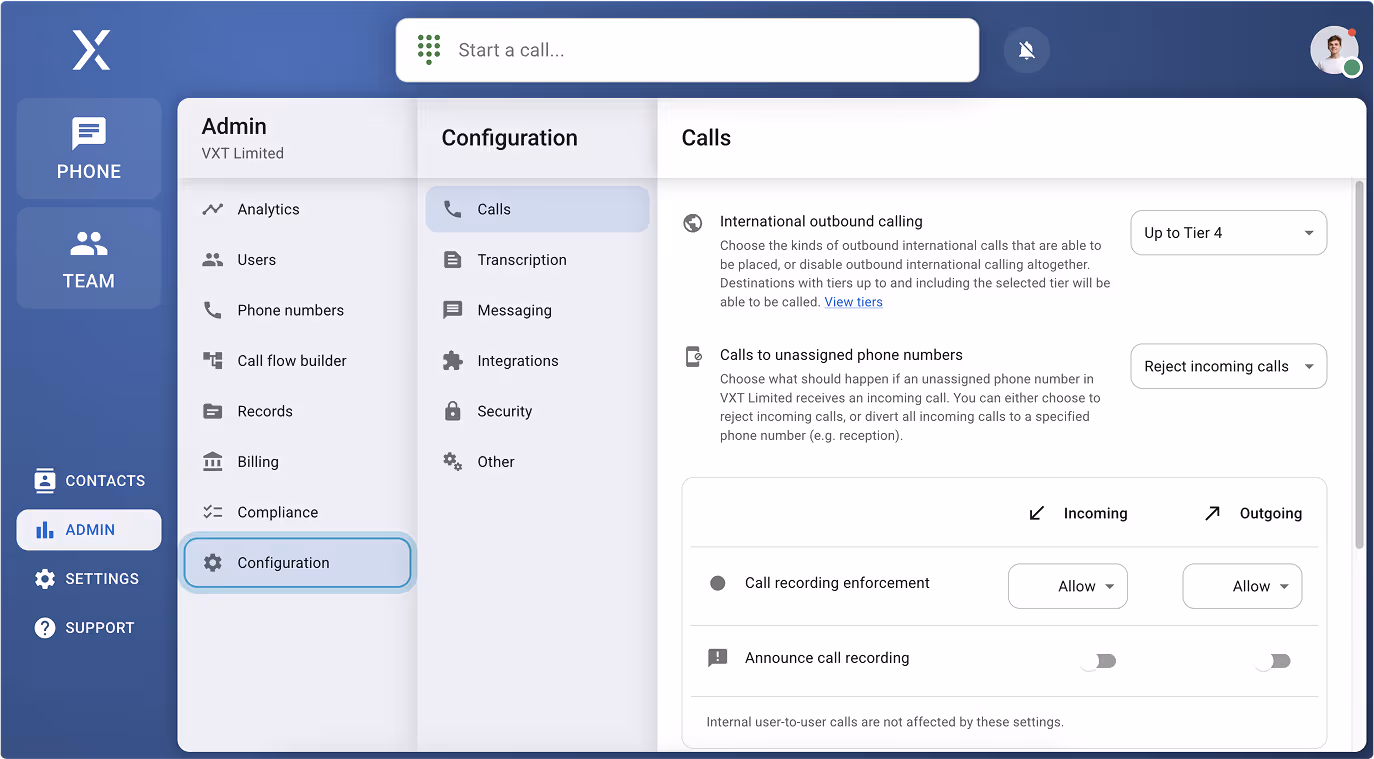Screen dimensions: 1374x759
Task: Click the Security padlock icon
Action: click(453, 411)
